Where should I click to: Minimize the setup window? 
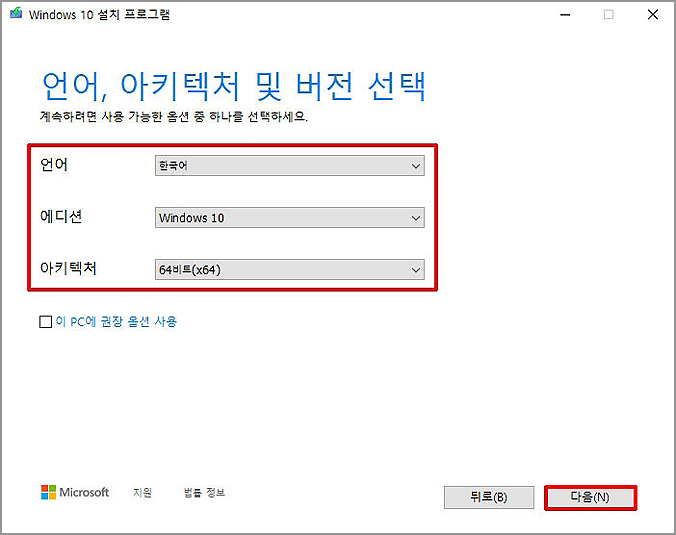point(565,15)
